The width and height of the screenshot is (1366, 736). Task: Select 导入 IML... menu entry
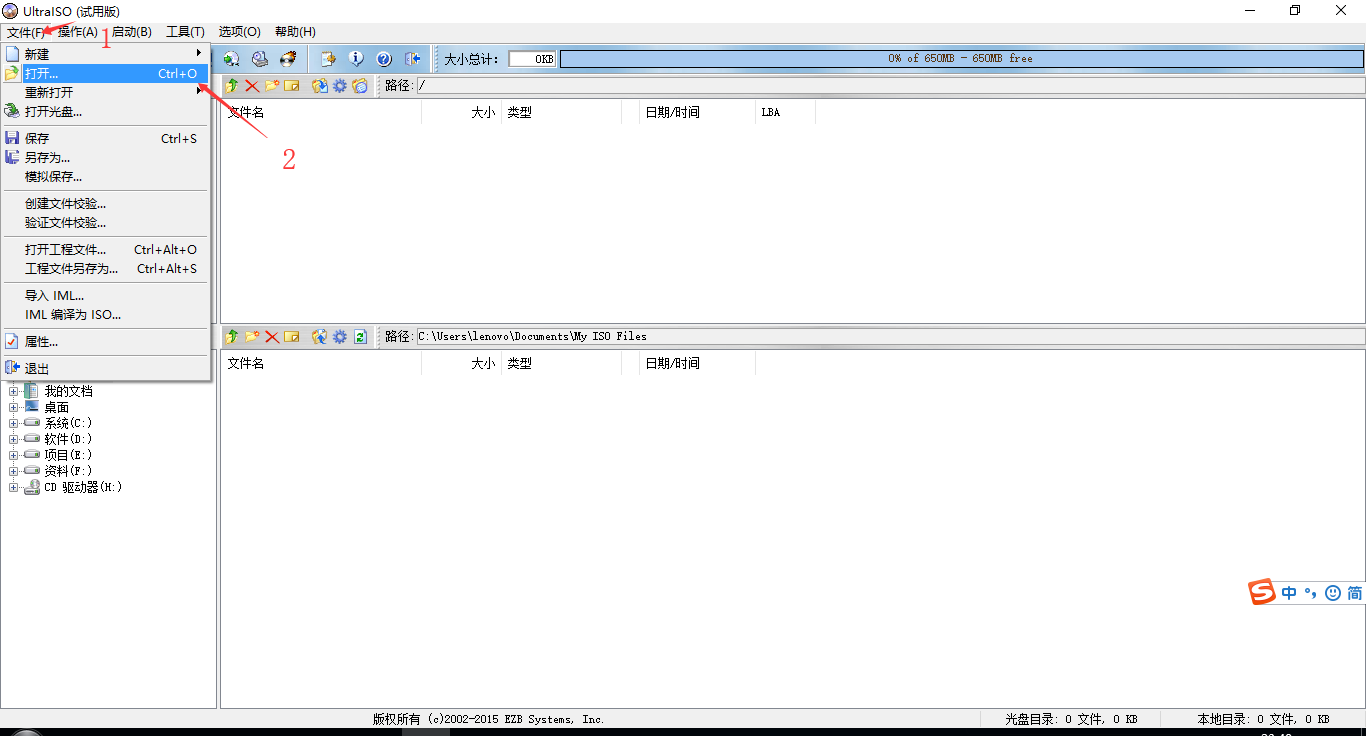pyautogui.click(x=105, y=295)
